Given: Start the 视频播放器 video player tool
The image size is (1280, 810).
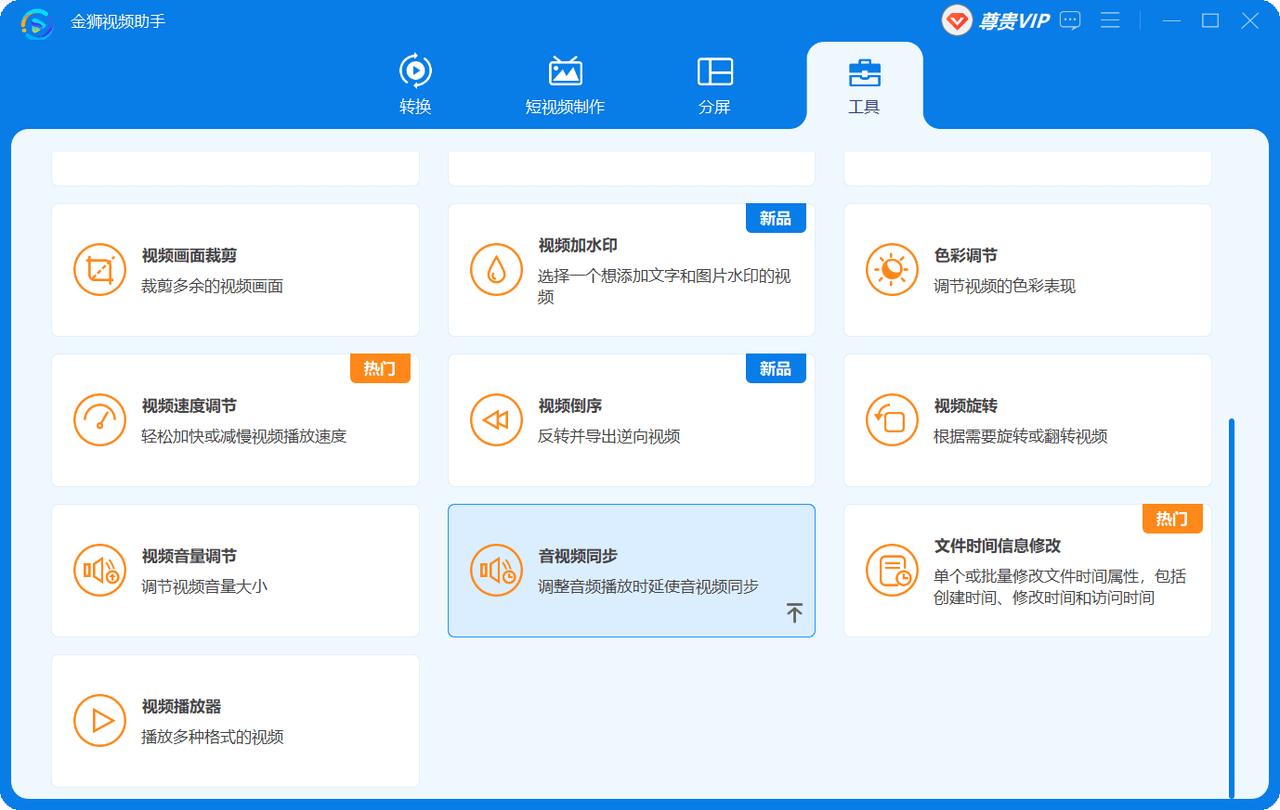Looking at the screenshot, I should tap(235, 720).
